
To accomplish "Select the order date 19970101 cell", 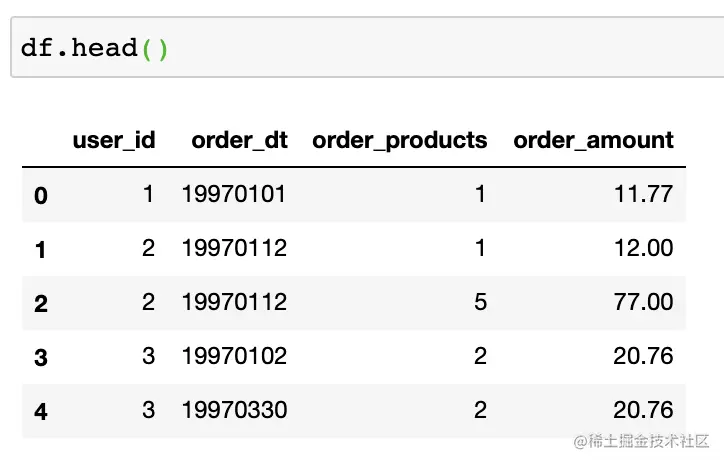I will 234,194.
